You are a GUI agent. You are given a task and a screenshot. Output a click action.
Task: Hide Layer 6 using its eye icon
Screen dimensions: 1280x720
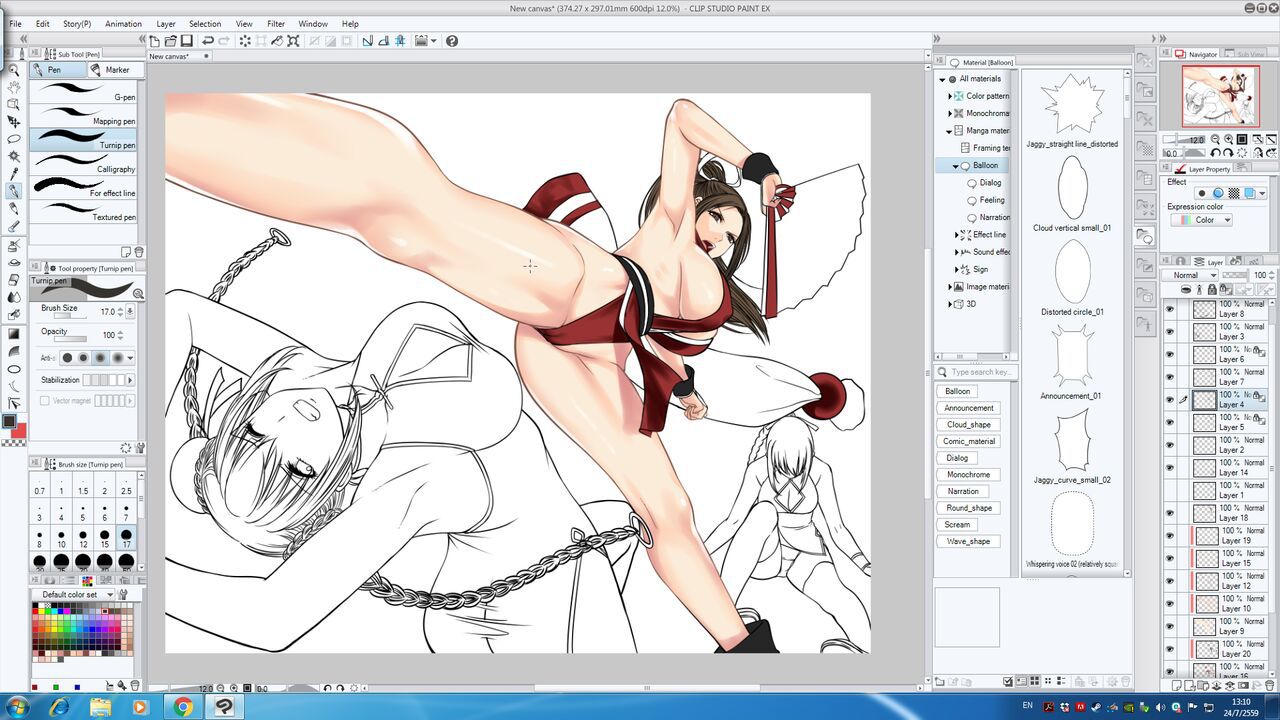pyautogui.click(x=1170, y=354)
